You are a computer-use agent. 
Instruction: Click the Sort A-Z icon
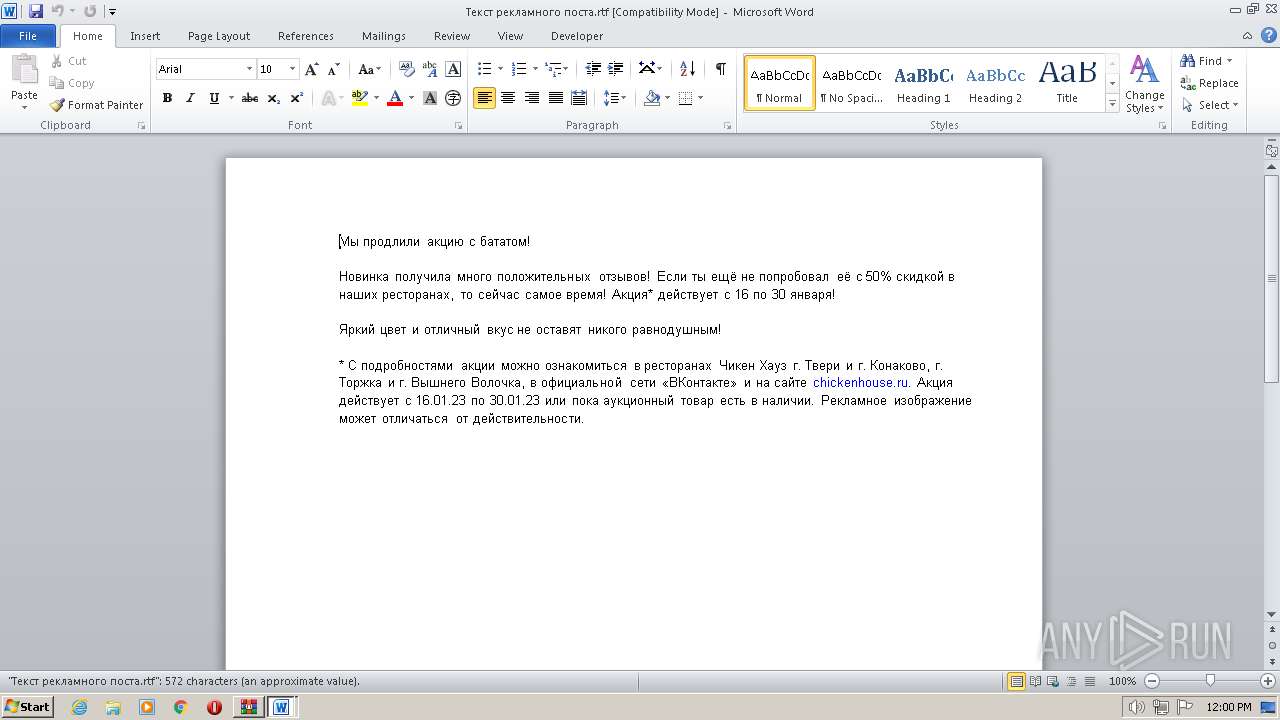coord(687,69)
